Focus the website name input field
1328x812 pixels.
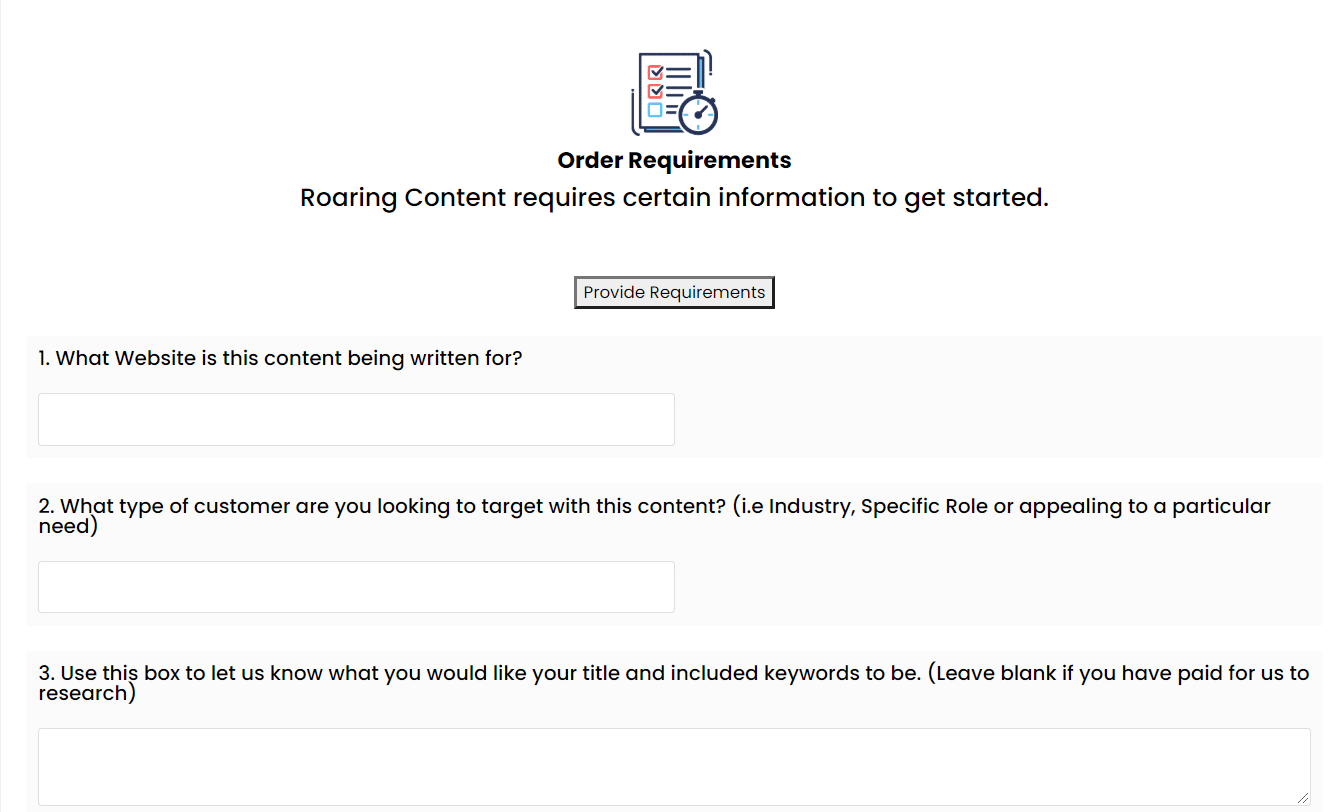356,419
